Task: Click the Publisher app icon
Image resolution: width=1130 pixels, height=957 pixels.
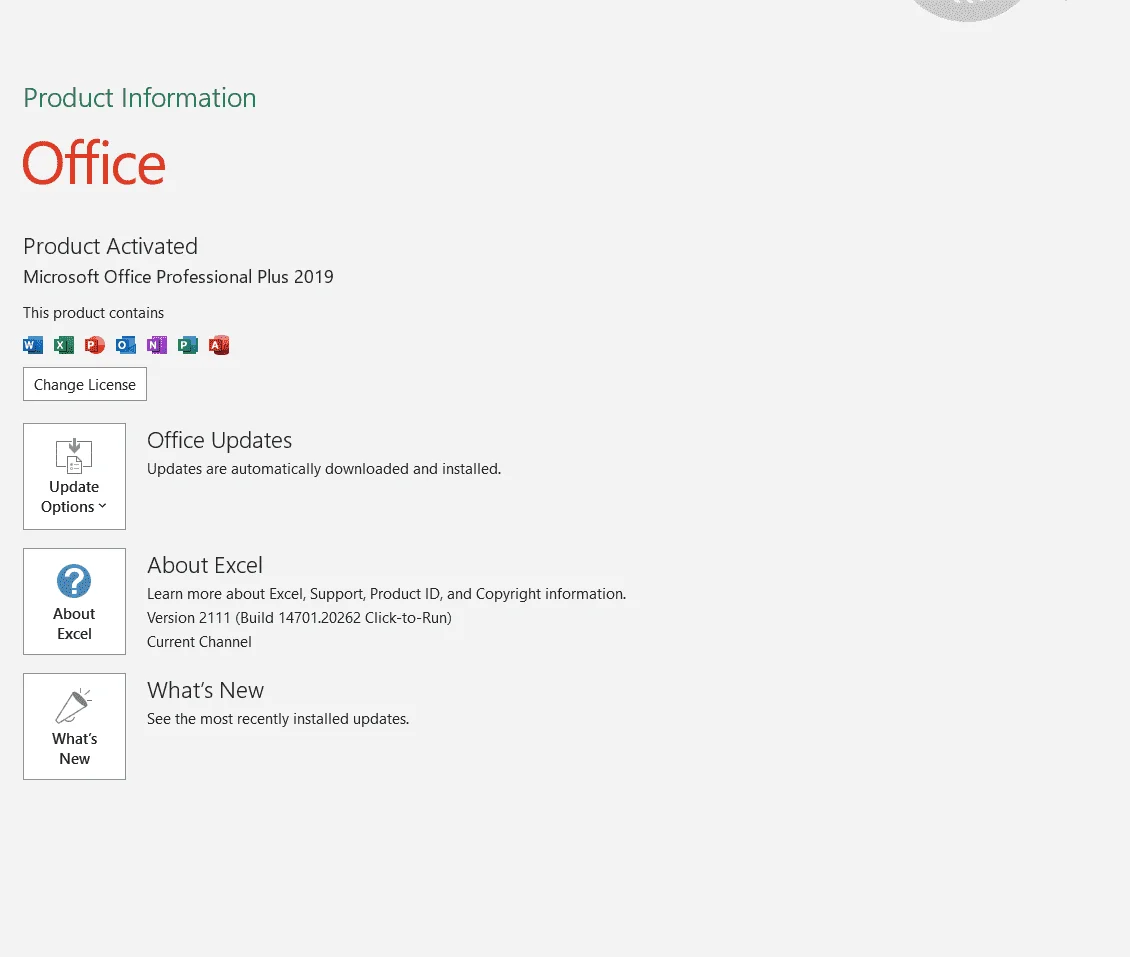Action: point(188,345)
